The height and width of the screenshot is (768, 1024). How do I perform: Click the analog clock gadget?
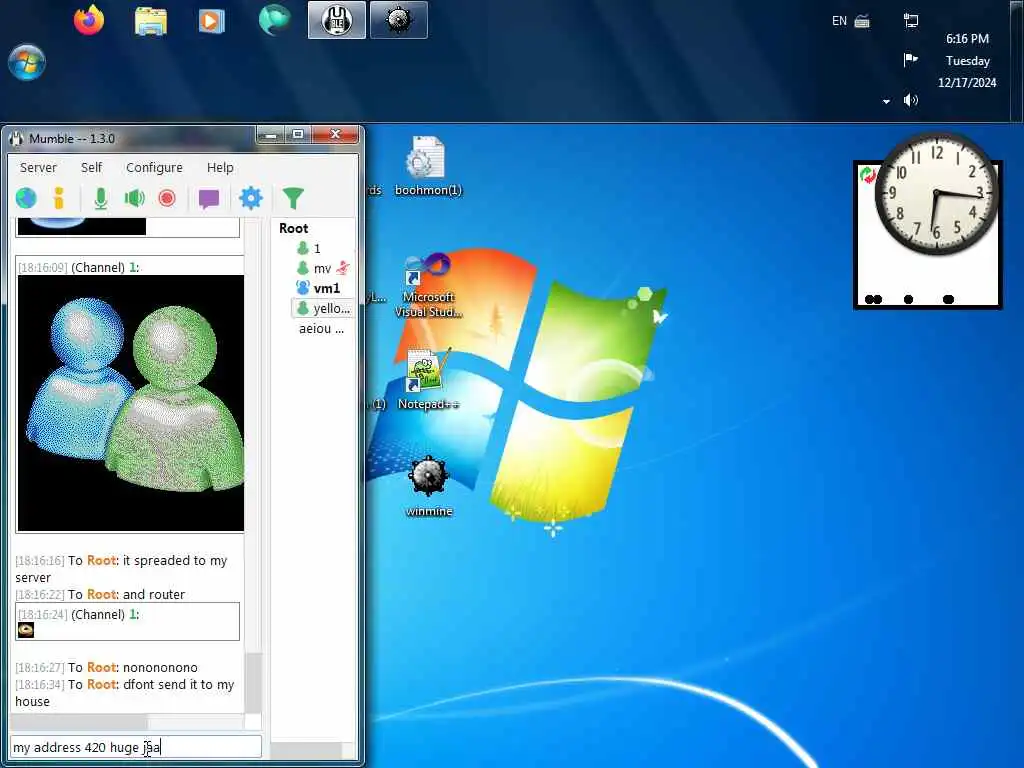936,193
